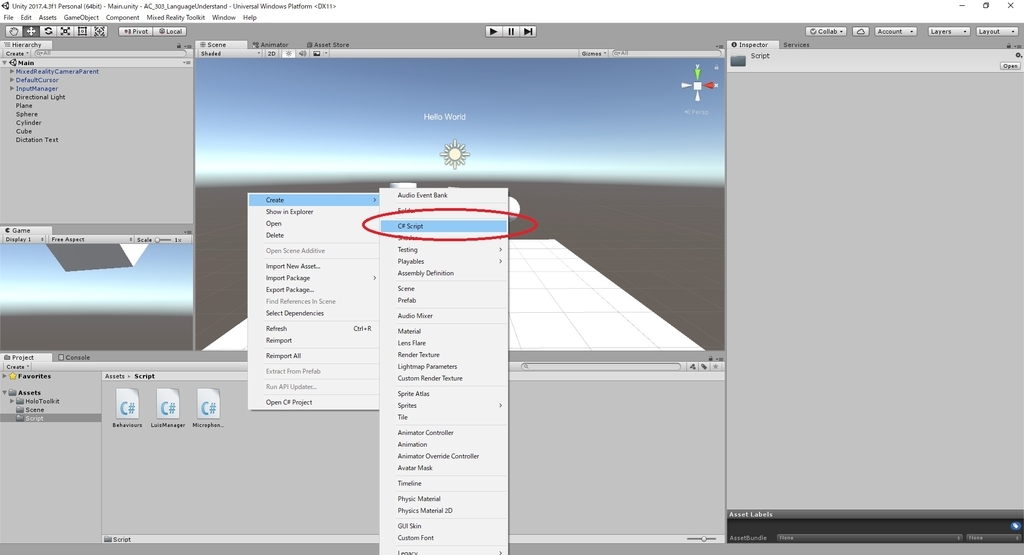Click the asset label tag icon
1024x555 pixels.
coord(1015,526)
